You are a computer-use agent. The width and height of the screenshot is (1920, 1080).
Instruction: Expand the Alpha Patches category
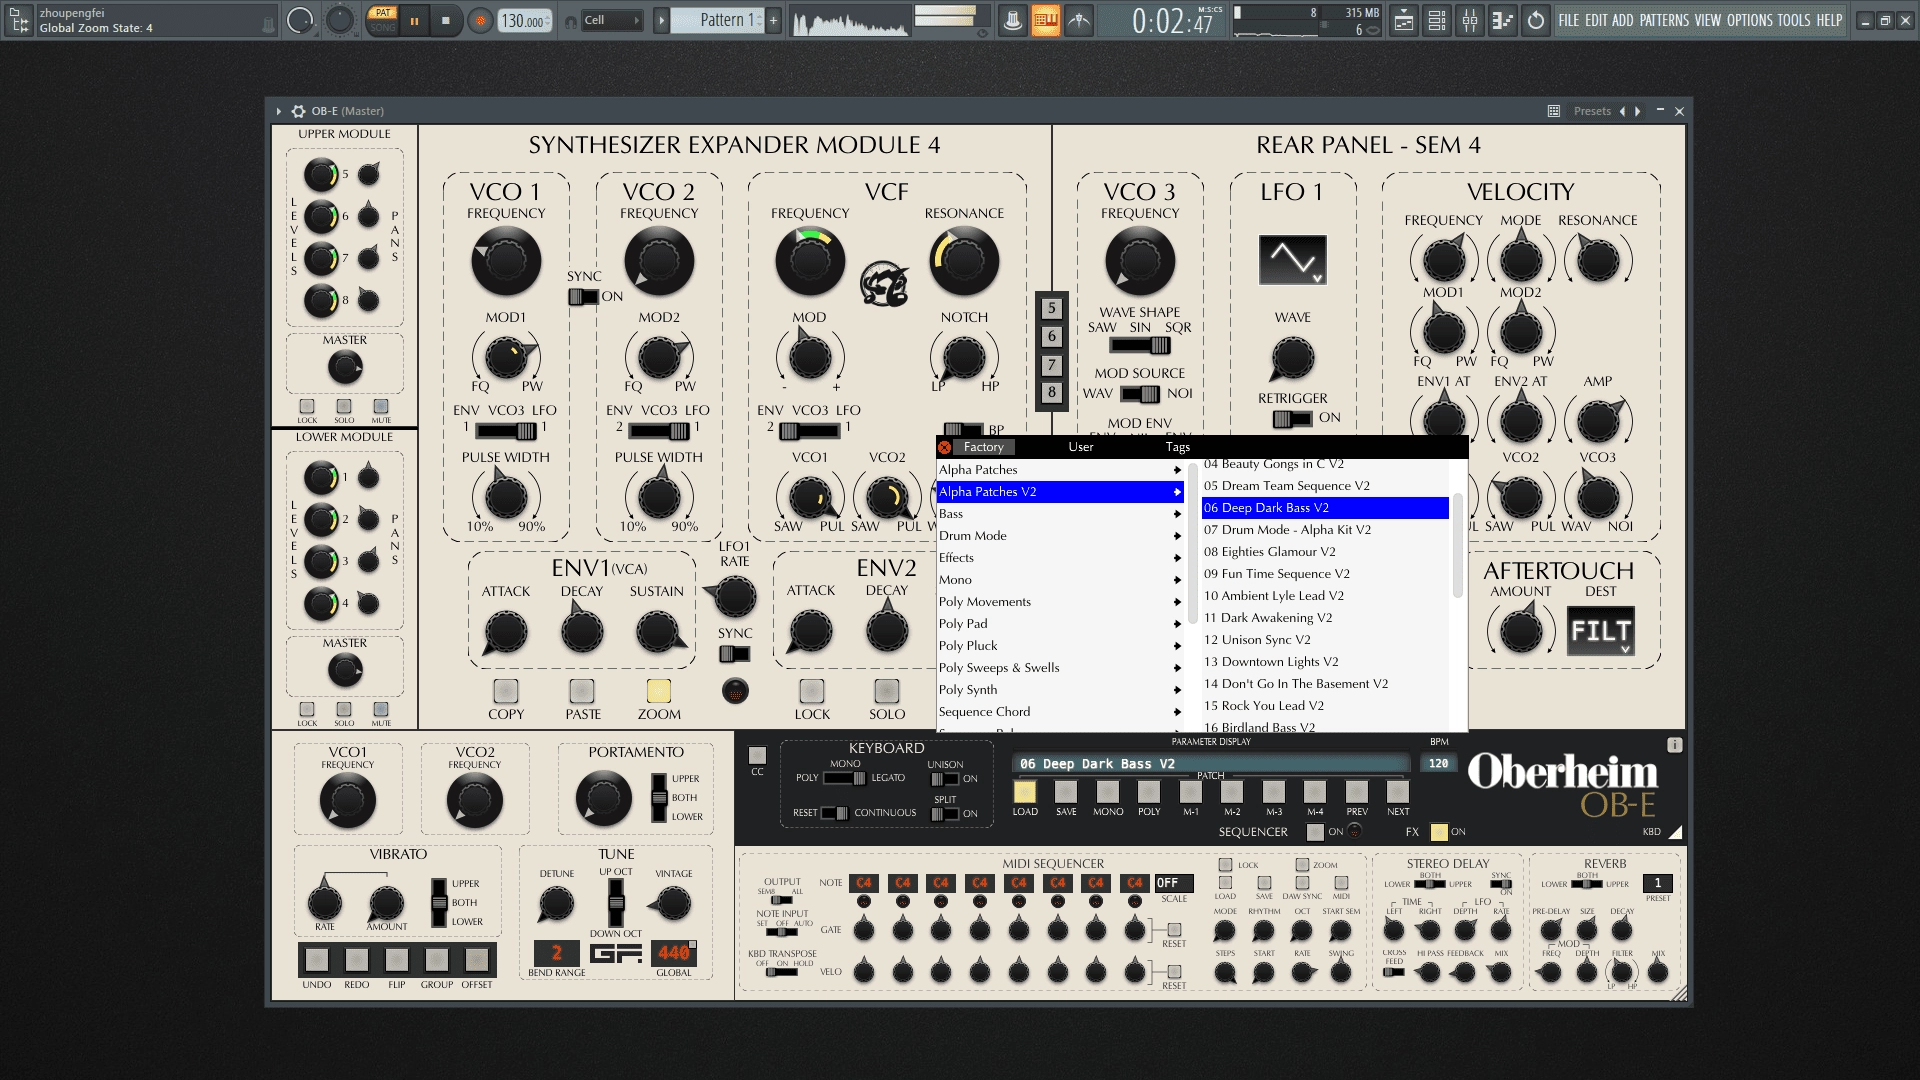click(x=1060, y=470)
